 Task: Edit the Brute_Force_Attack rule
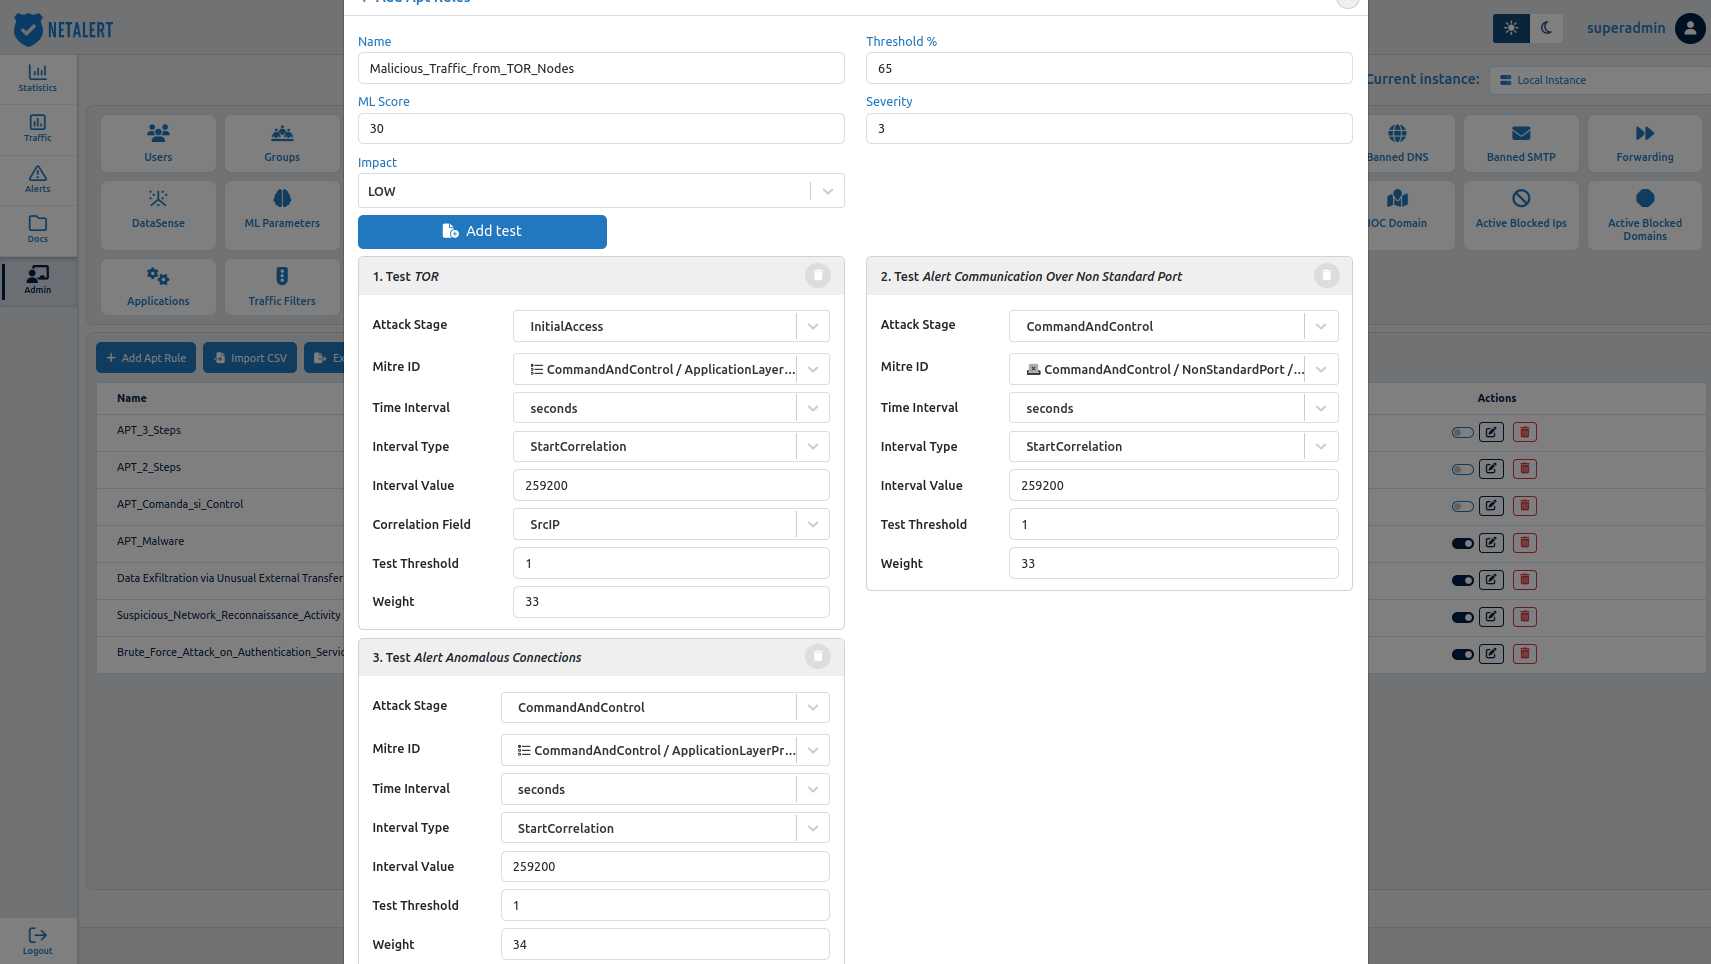pyautogui.click(x=1491, y=654)
